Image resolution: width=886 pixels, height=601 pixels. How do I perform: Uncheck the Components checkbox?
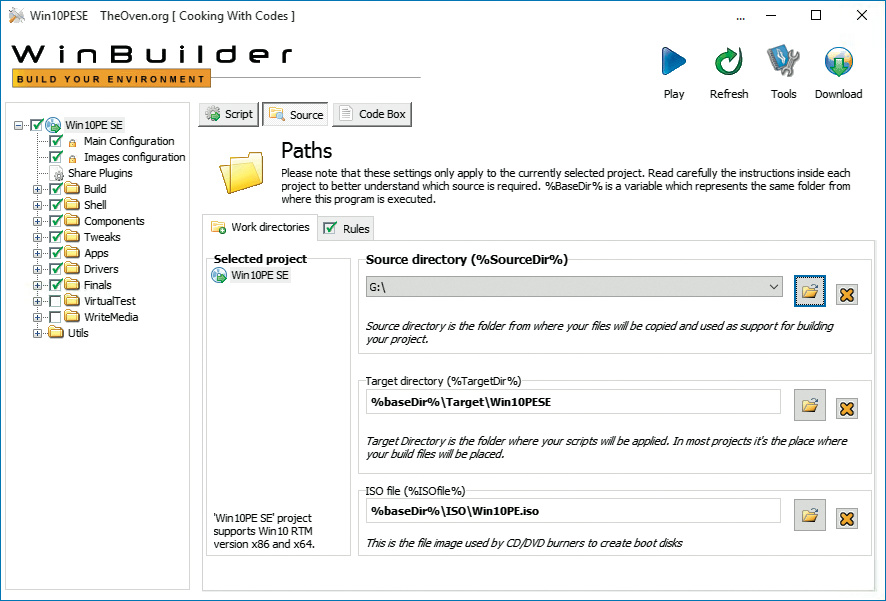pos(55,221)
